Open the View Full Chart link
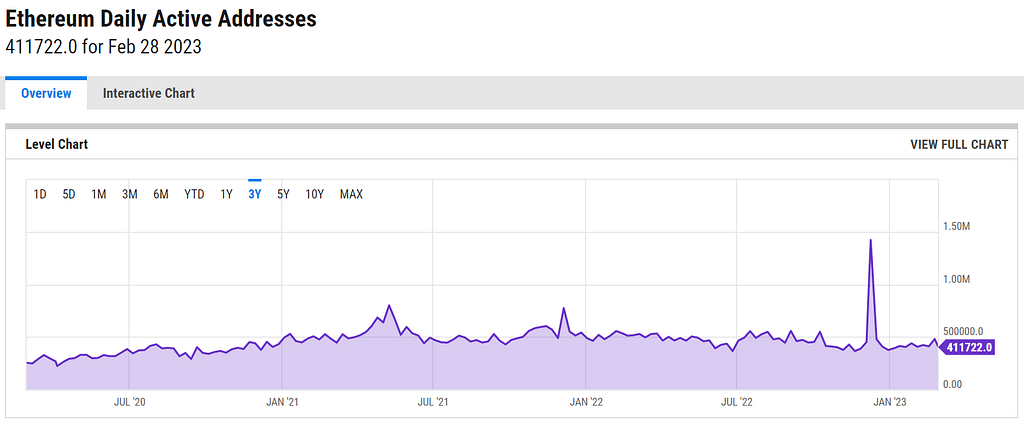The height and width of the screenshot is (427, 1024). 959,144
